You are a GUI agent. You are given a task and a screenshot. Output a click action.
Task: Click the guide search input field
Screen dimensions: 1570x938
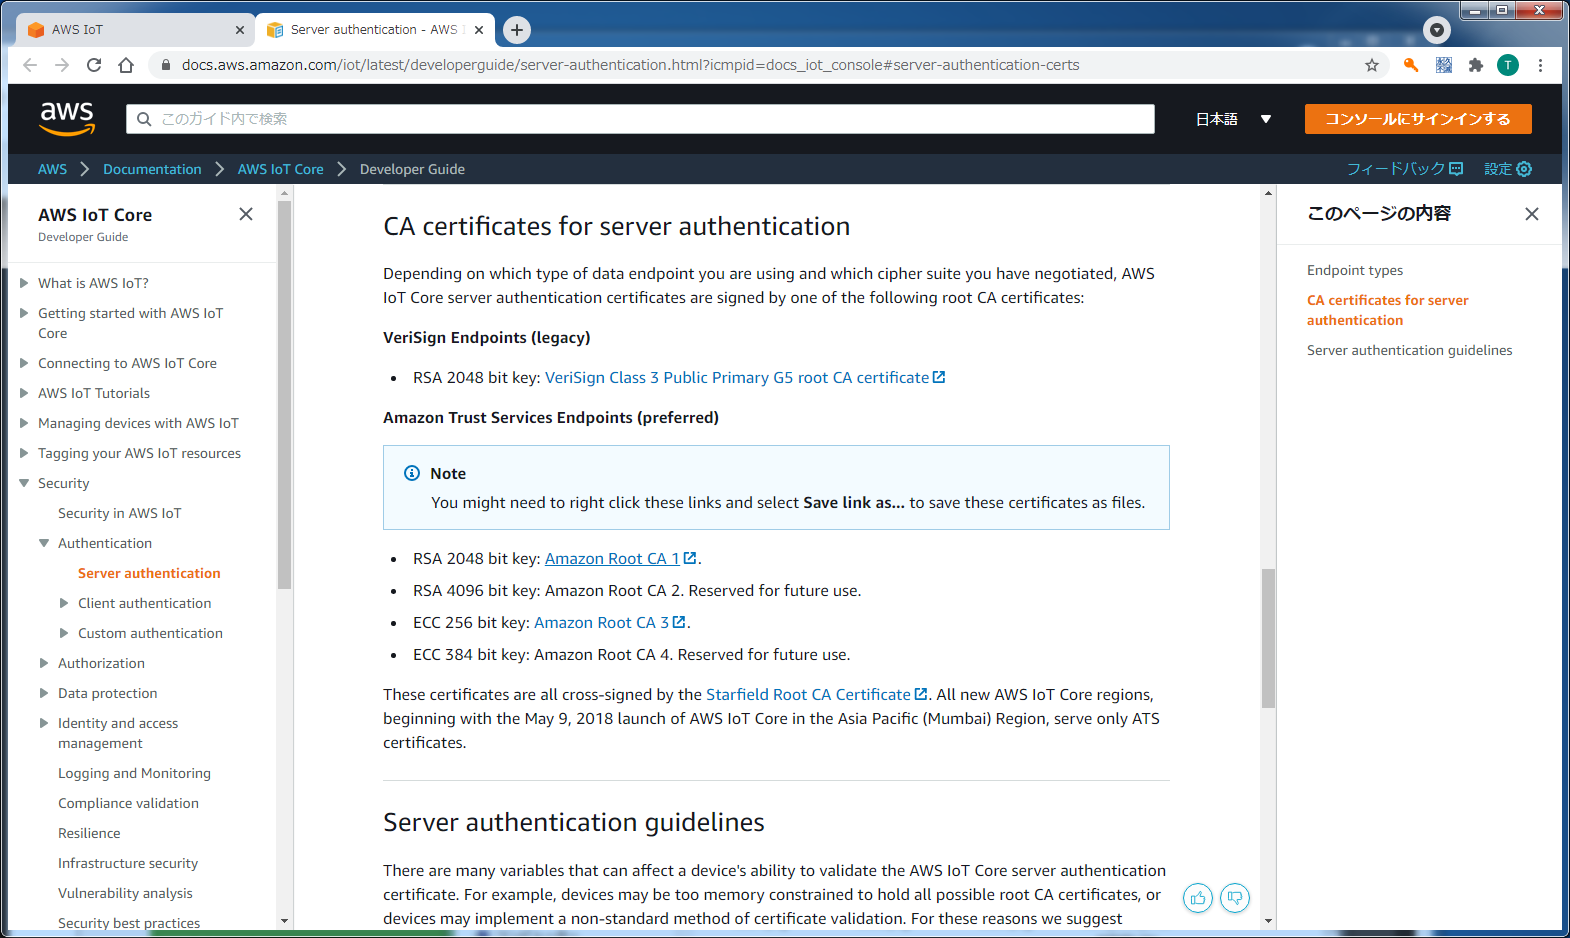[x=640, y=119]
